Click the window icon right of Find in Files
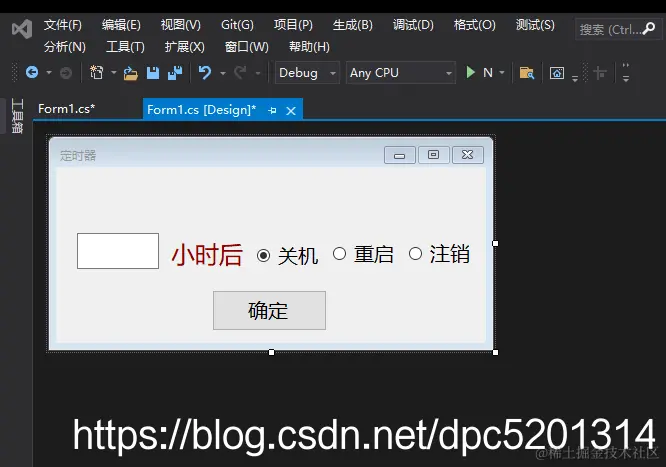 557,73
